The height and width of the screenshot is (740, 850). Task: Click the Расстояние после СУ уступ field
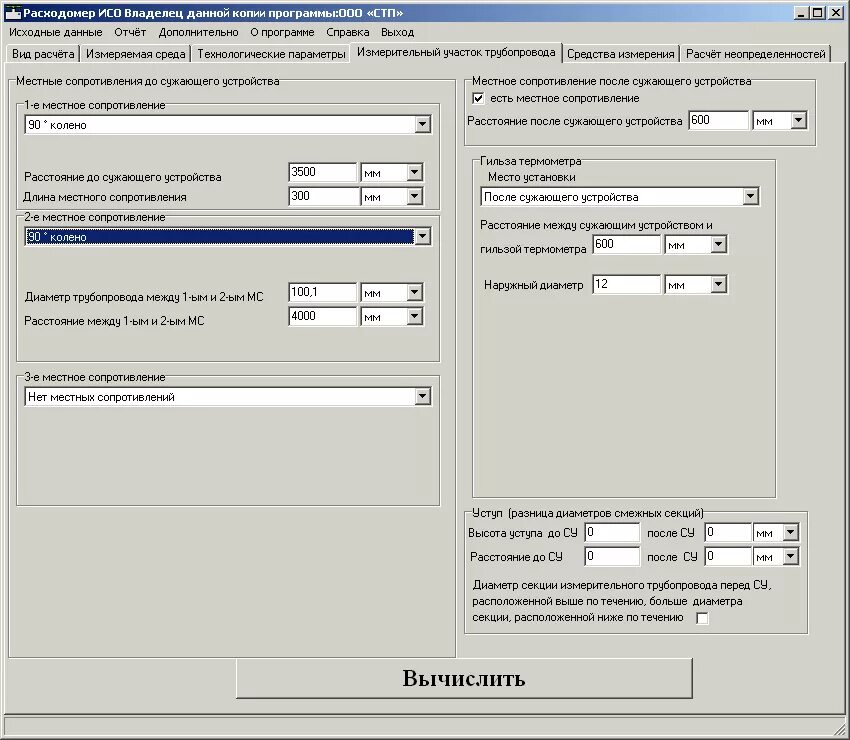728,556
